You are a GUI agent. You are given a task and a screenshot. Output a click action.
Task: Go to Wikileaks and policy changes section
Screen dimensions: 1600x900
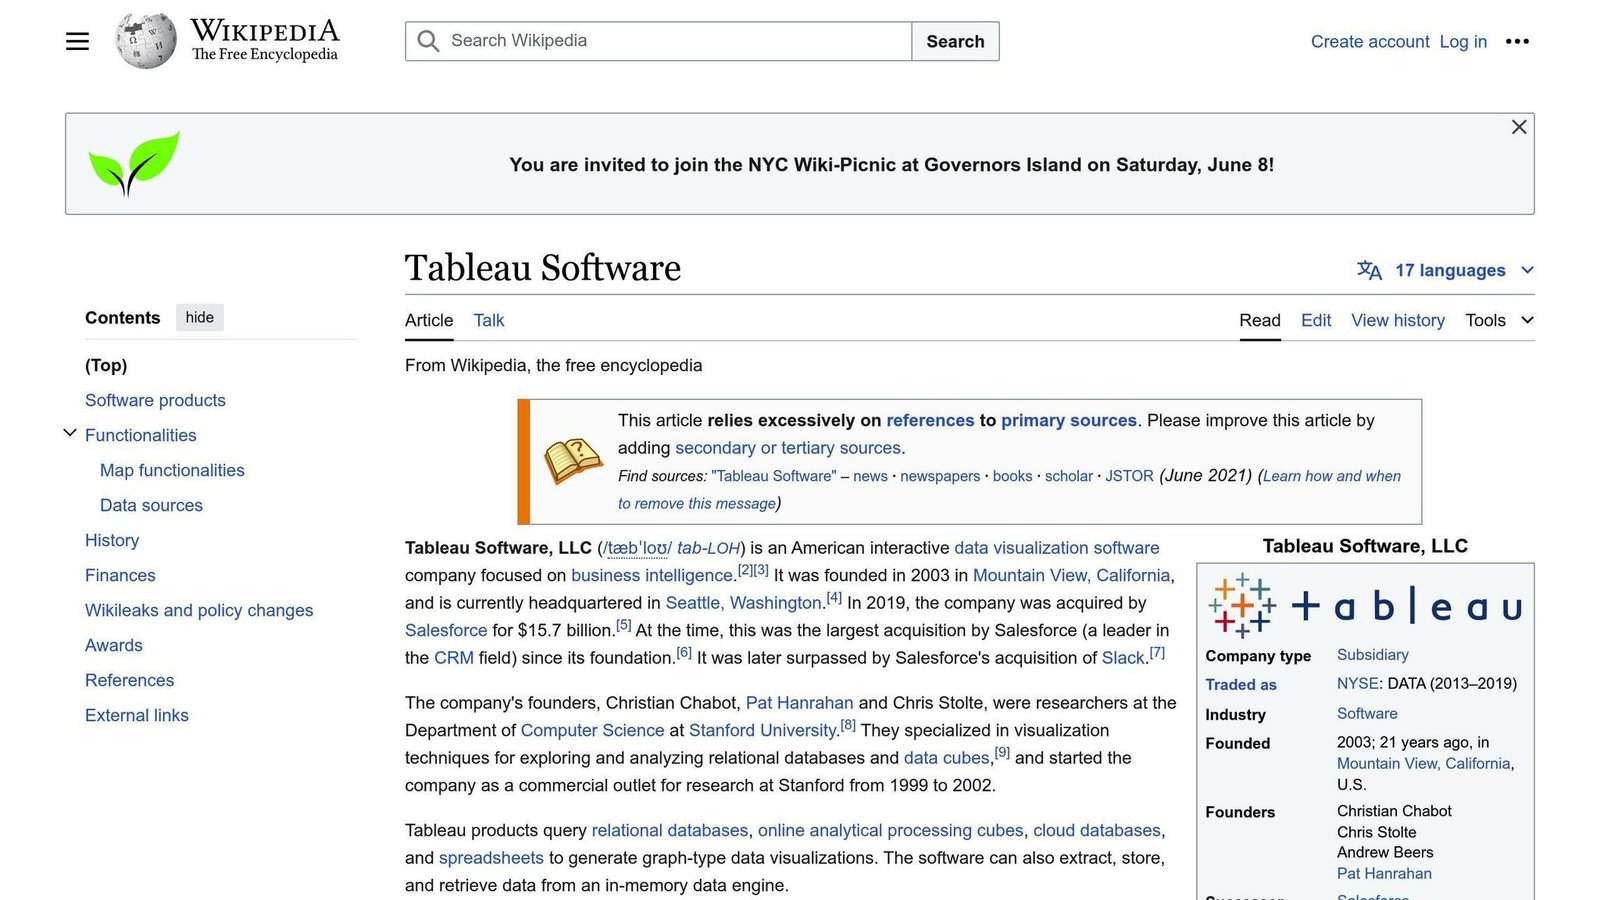[199, 610]
